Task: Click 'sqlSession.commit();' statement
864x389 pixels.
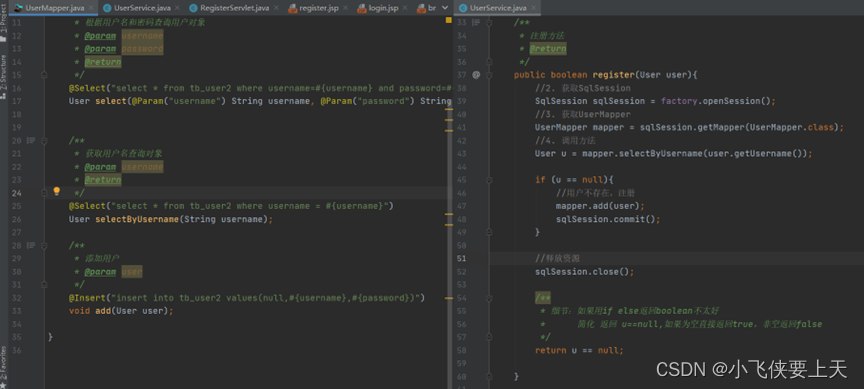Action: (x=608, y=219)
